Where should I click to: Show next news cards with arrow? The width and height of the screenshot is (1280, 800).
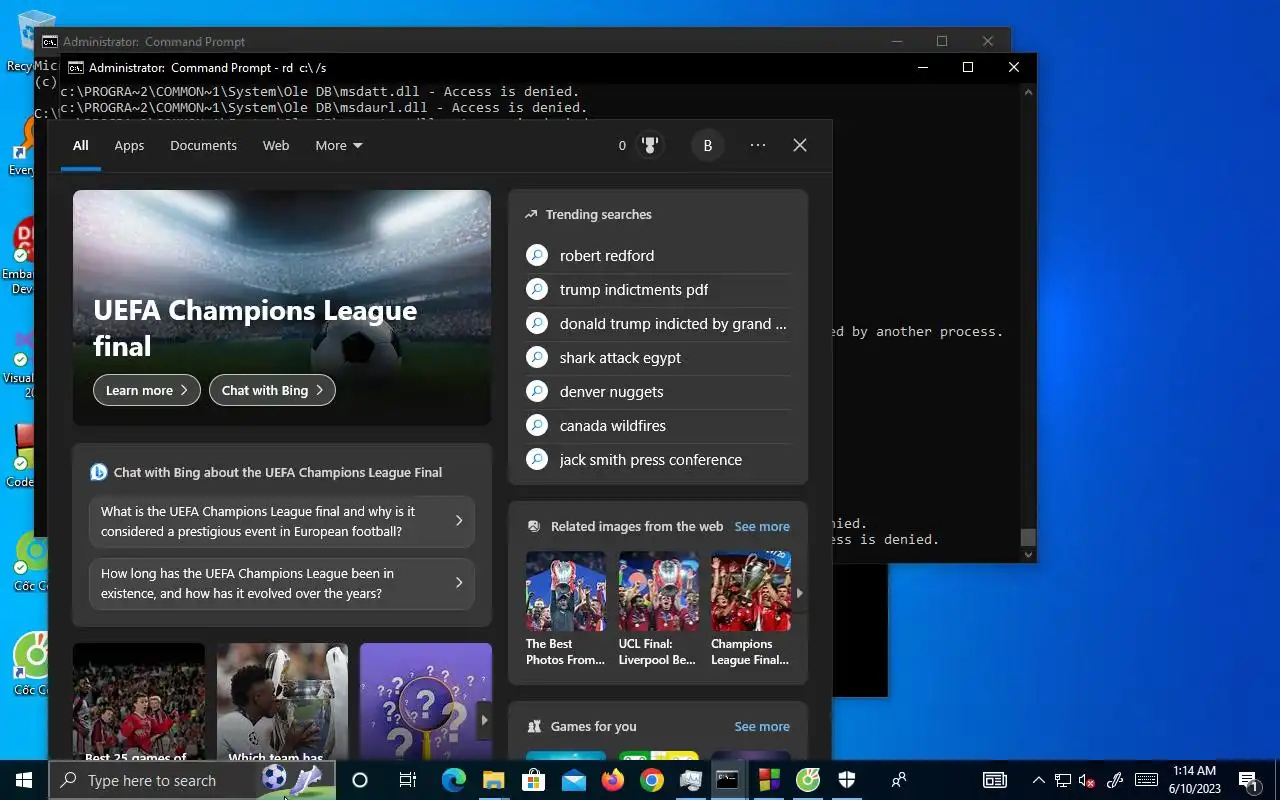[484, 719]
